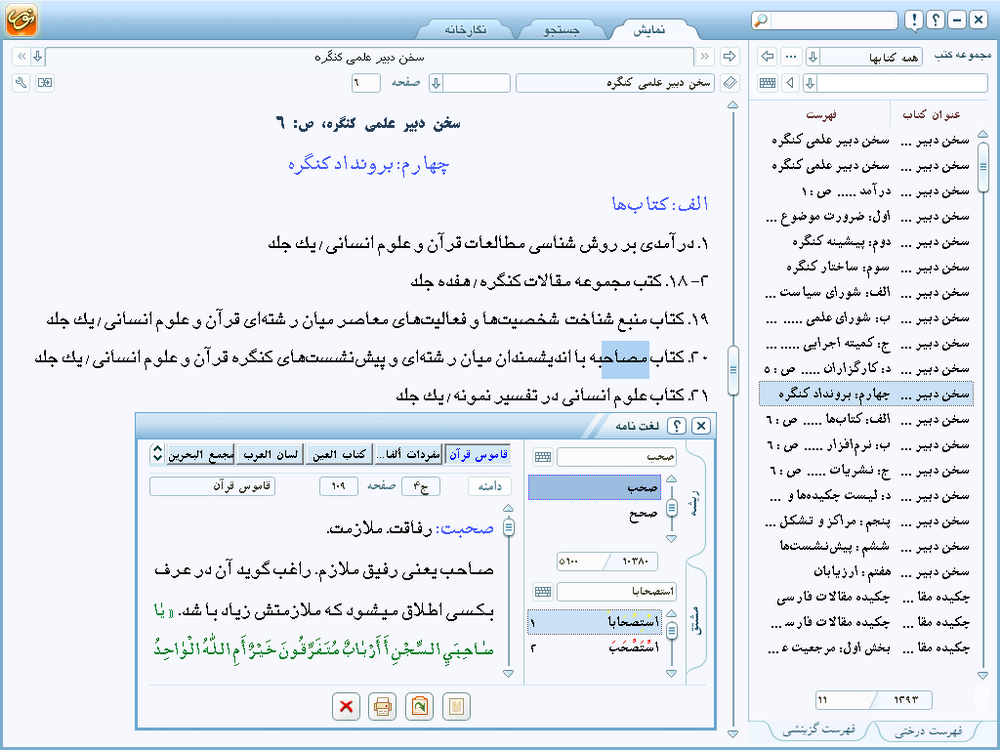Click the dictionary tabs up/down spinner
The image size is (1000, 750).
tap(157, 454)
